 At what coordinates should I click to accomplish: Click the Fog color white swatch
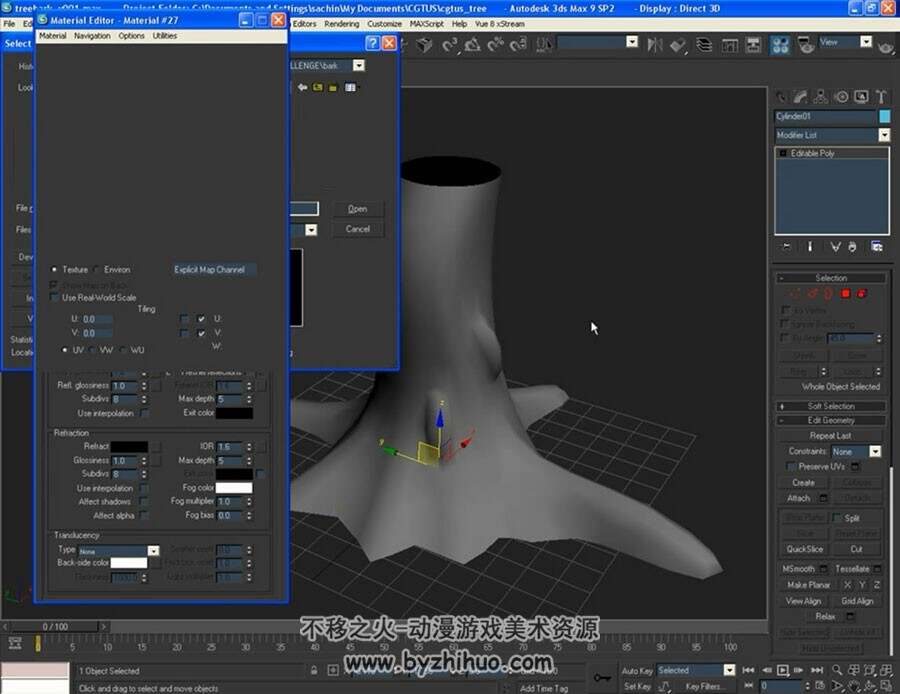[x=234, y=487]
